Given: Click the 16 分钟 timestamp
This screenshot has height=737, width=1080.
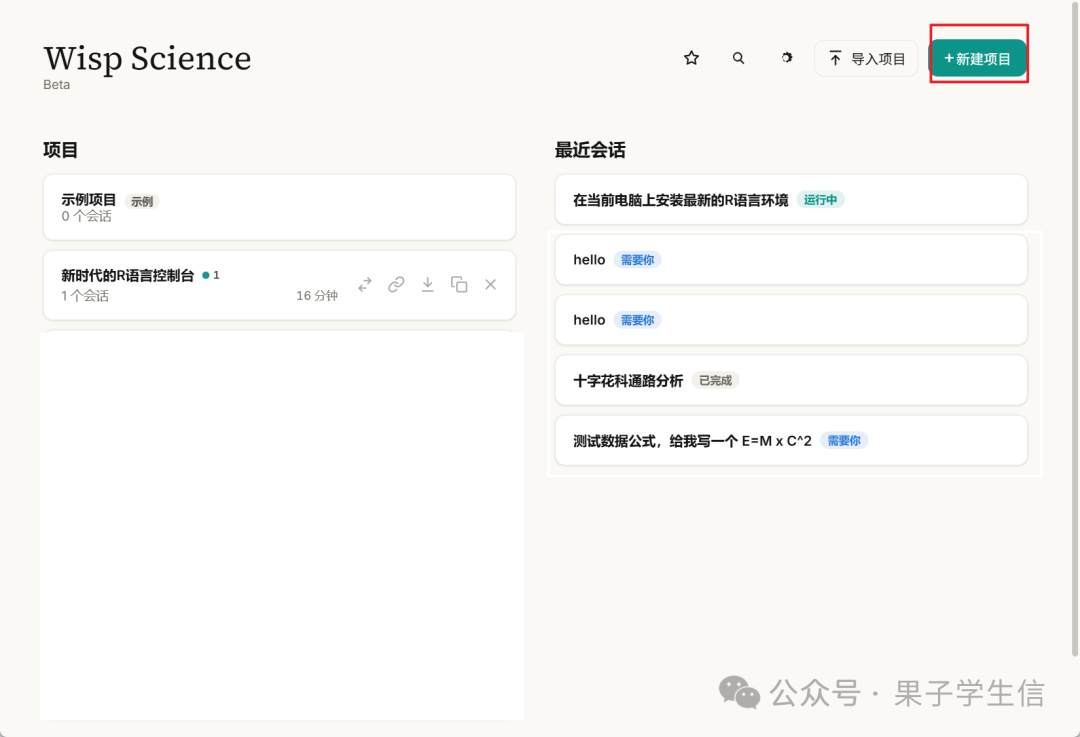Looking at the screenshot, I should tap(317, 295).
